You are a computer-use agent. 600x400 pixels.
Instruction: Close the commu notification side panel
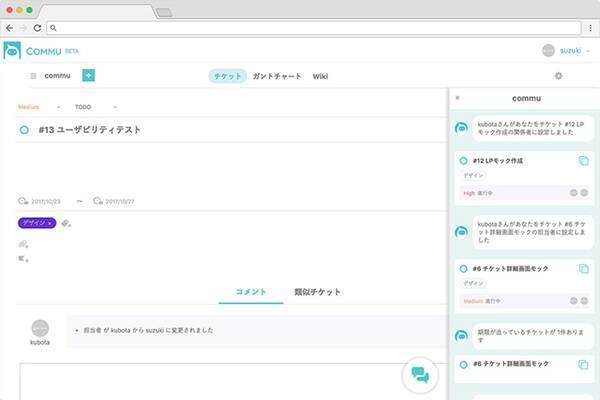(x=457, y=98)
